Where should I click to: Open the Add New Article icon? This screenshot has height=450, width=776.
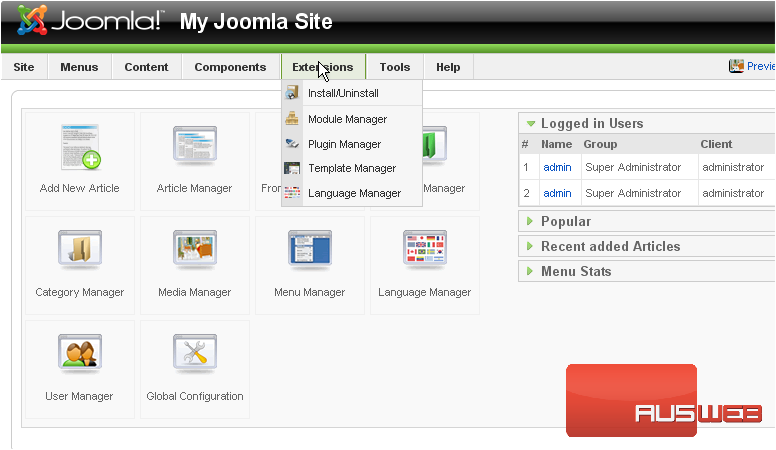(80, 158)
